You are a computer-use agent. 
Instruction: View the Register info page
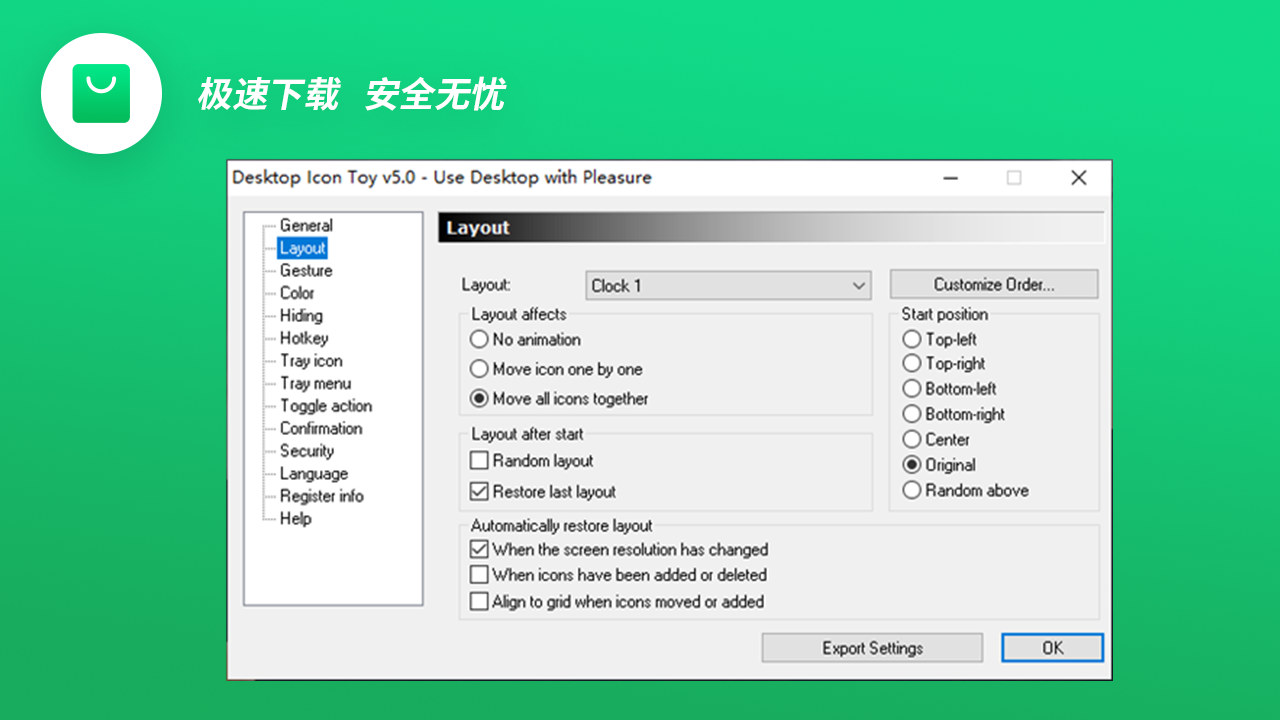coord(321,496)
